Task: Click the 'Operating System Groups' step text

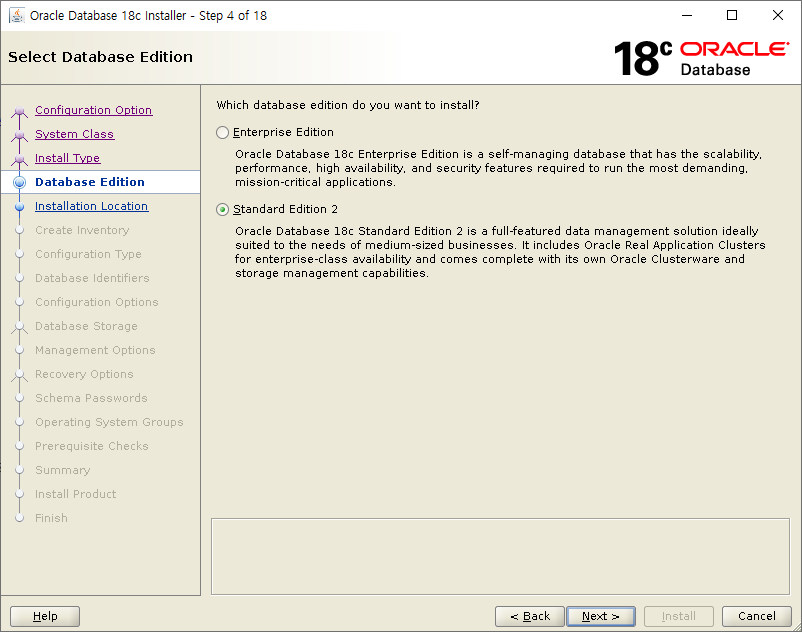Action: tap(109, 422)
